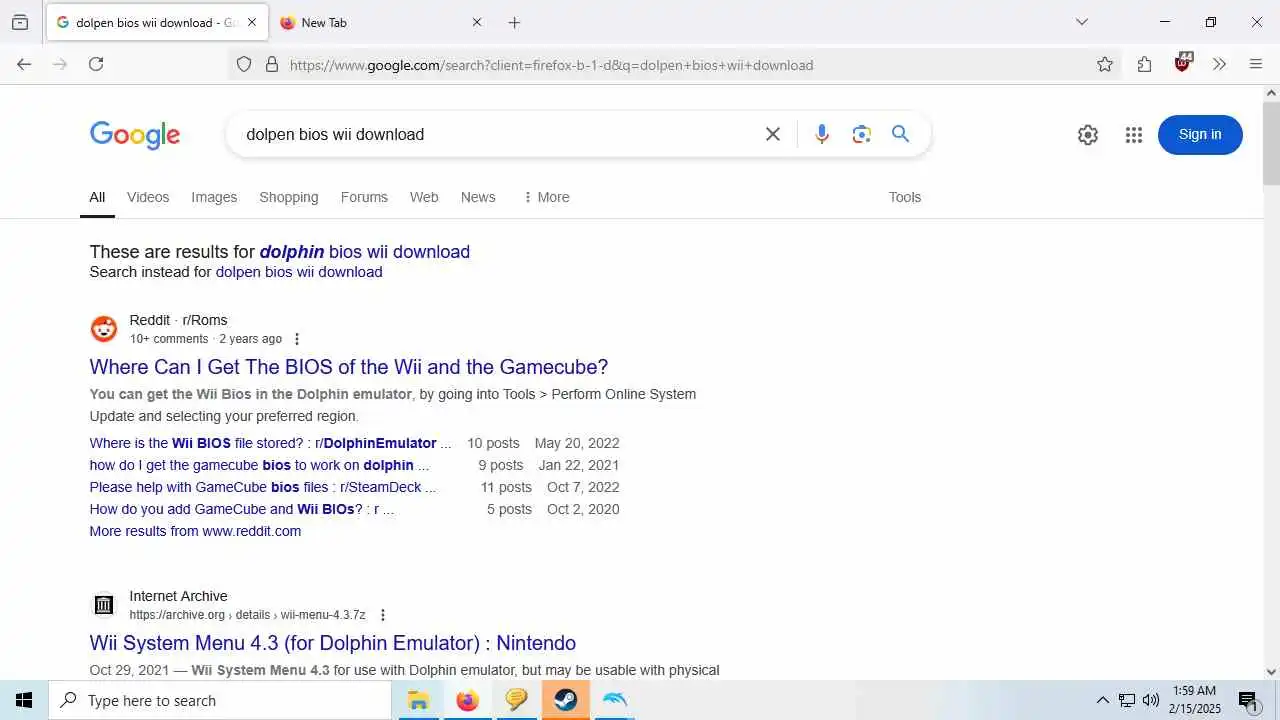The width and height of the screenshot is (1280, 720).
Task: Go to the Google logo homepage
Action: (x=135, y=136)
